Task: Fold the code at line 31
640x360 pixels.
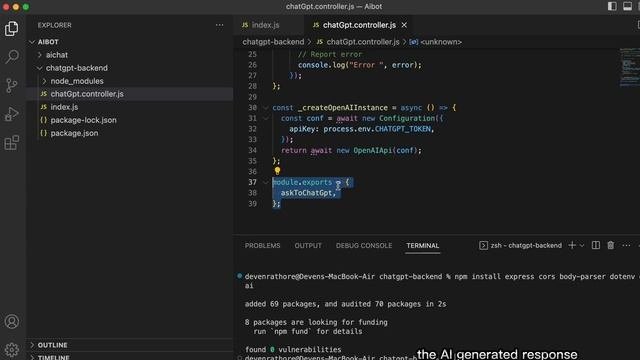Action: pyautogui.click(x=266, y=118)
